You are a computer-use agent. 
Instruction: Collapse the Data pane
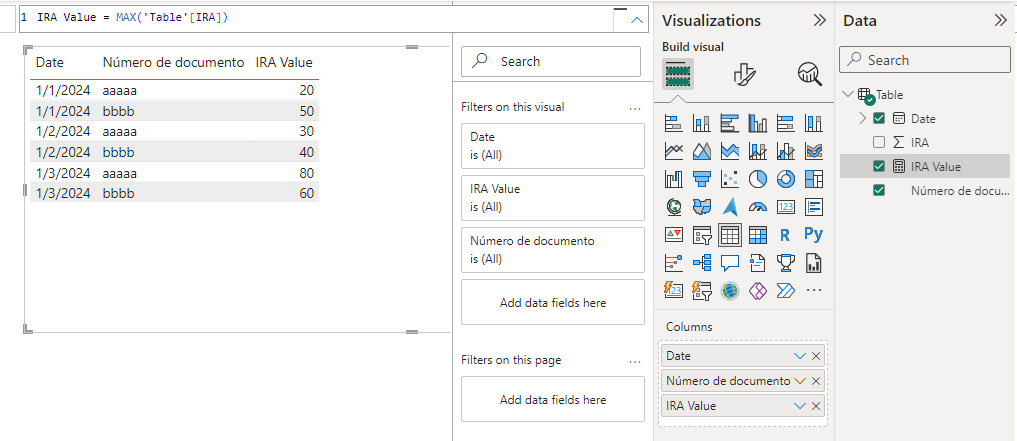coord(1000,21)
